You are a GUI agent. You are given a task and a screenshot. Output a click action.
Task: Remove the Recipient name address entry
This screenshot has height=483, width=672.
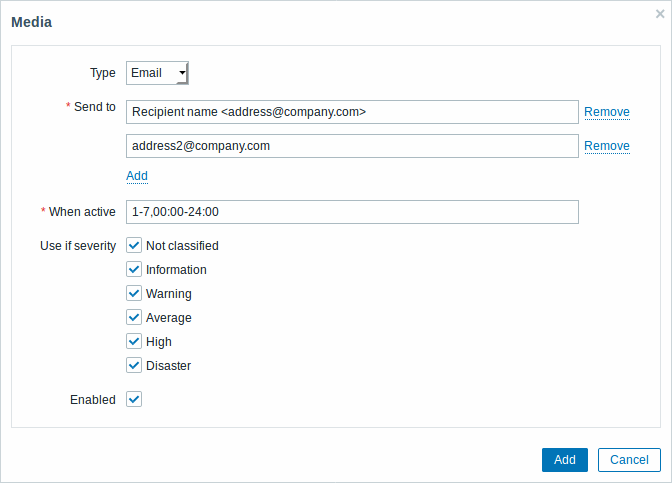(x=606, y=112)
